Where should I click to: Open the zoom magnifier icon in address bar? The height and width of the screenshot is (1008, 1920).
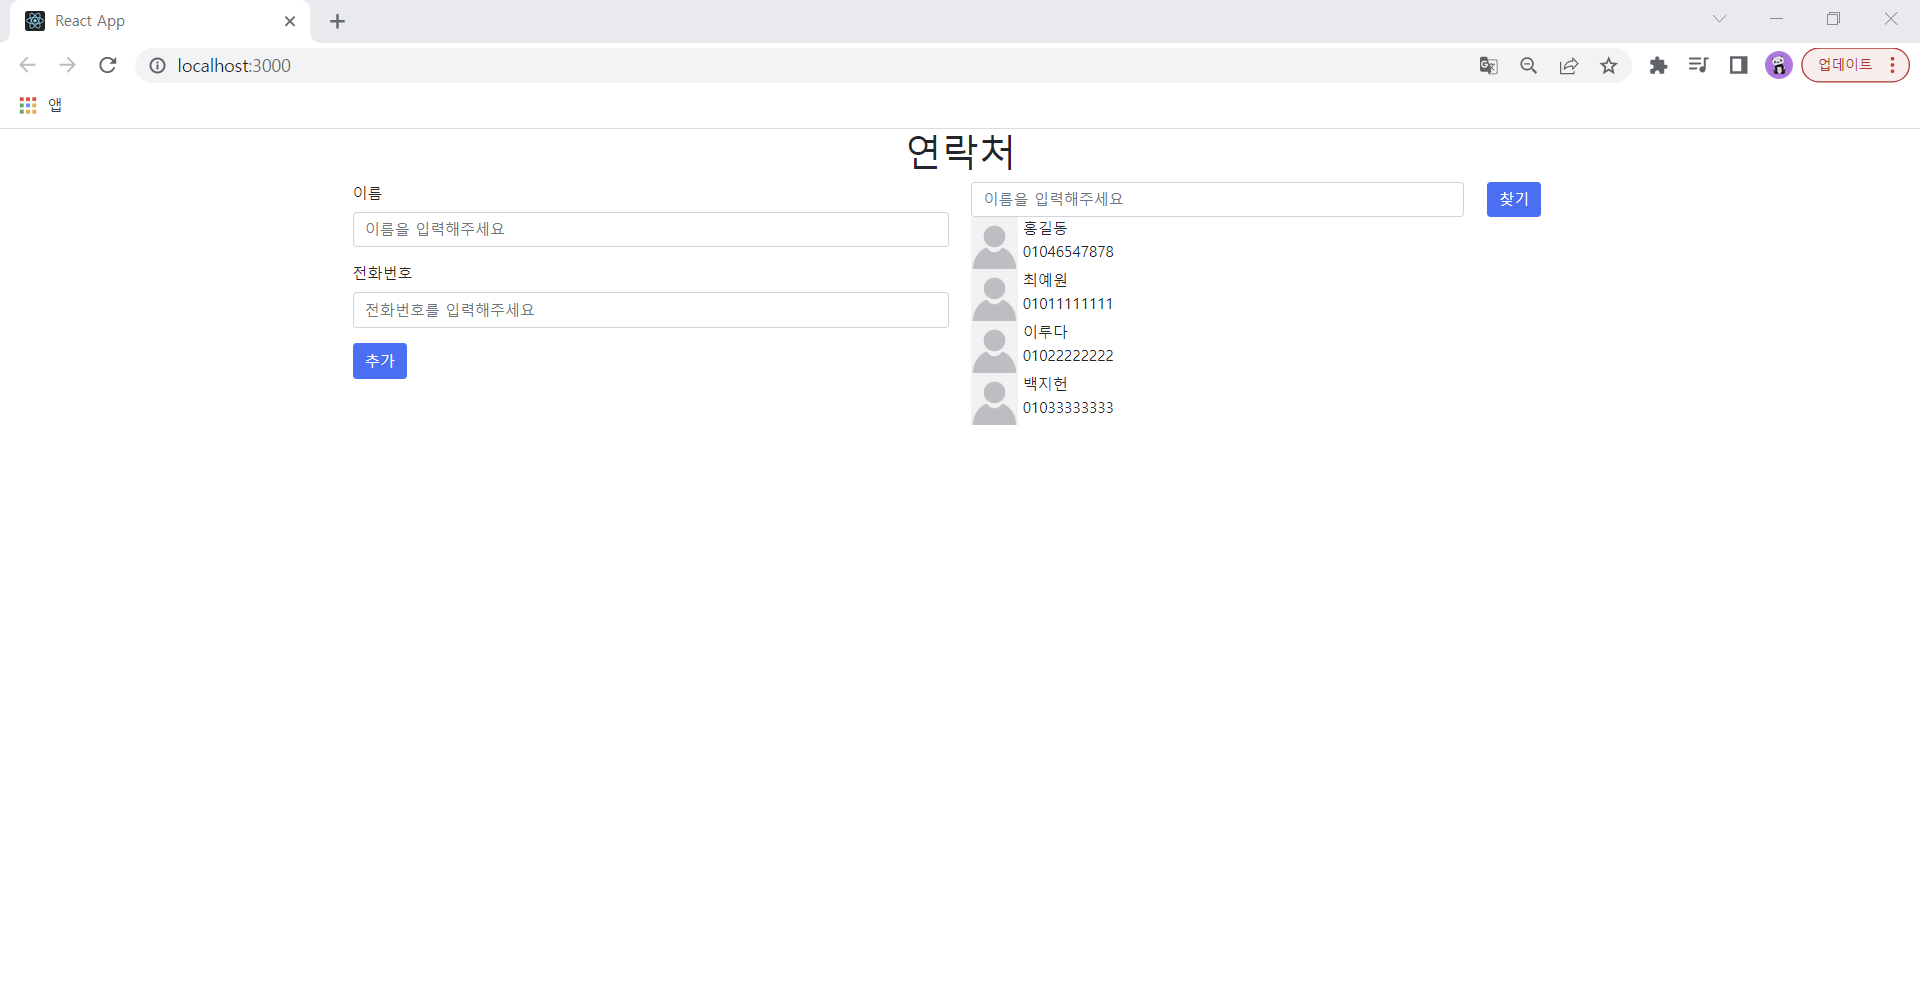(1528, 65)
